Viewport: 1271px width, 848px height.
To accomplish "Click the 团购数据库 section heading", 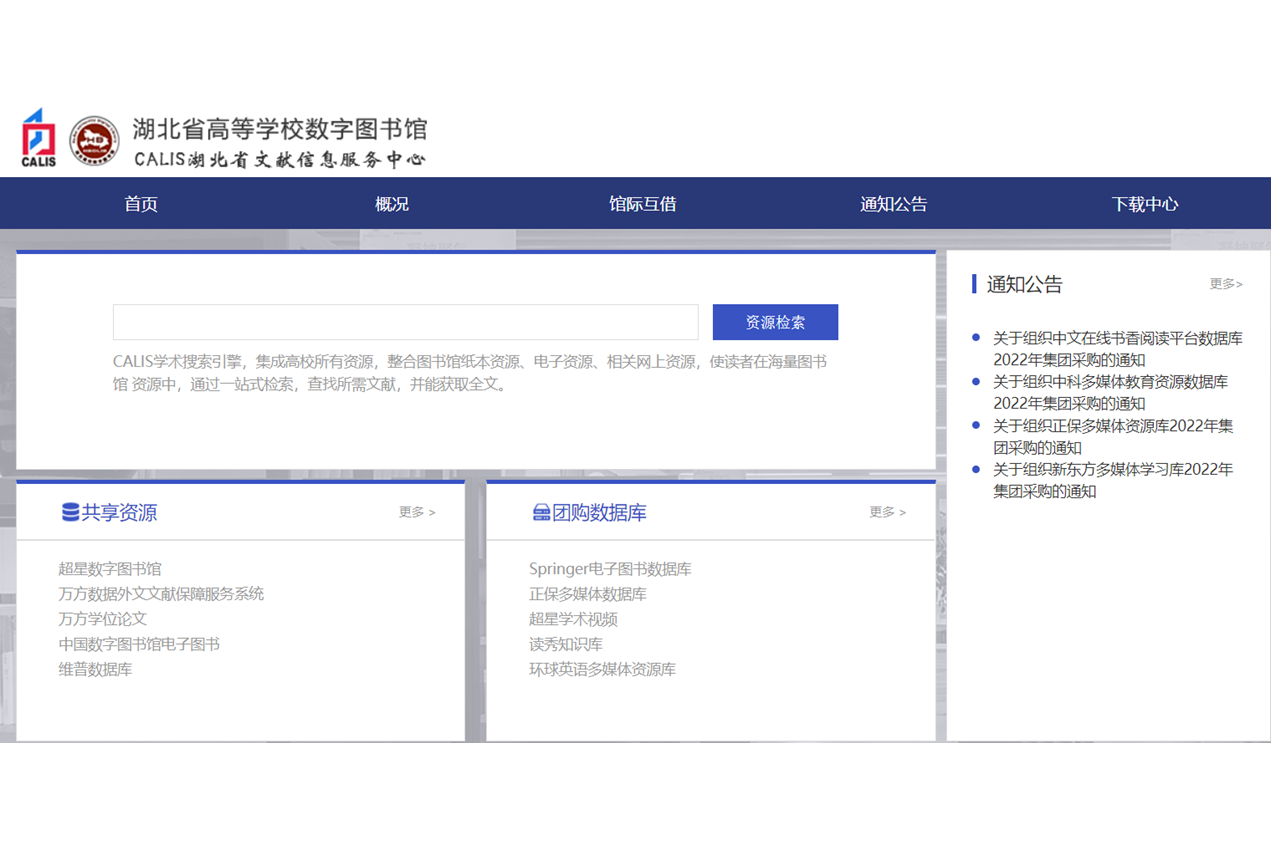I will tap(599, 513).
